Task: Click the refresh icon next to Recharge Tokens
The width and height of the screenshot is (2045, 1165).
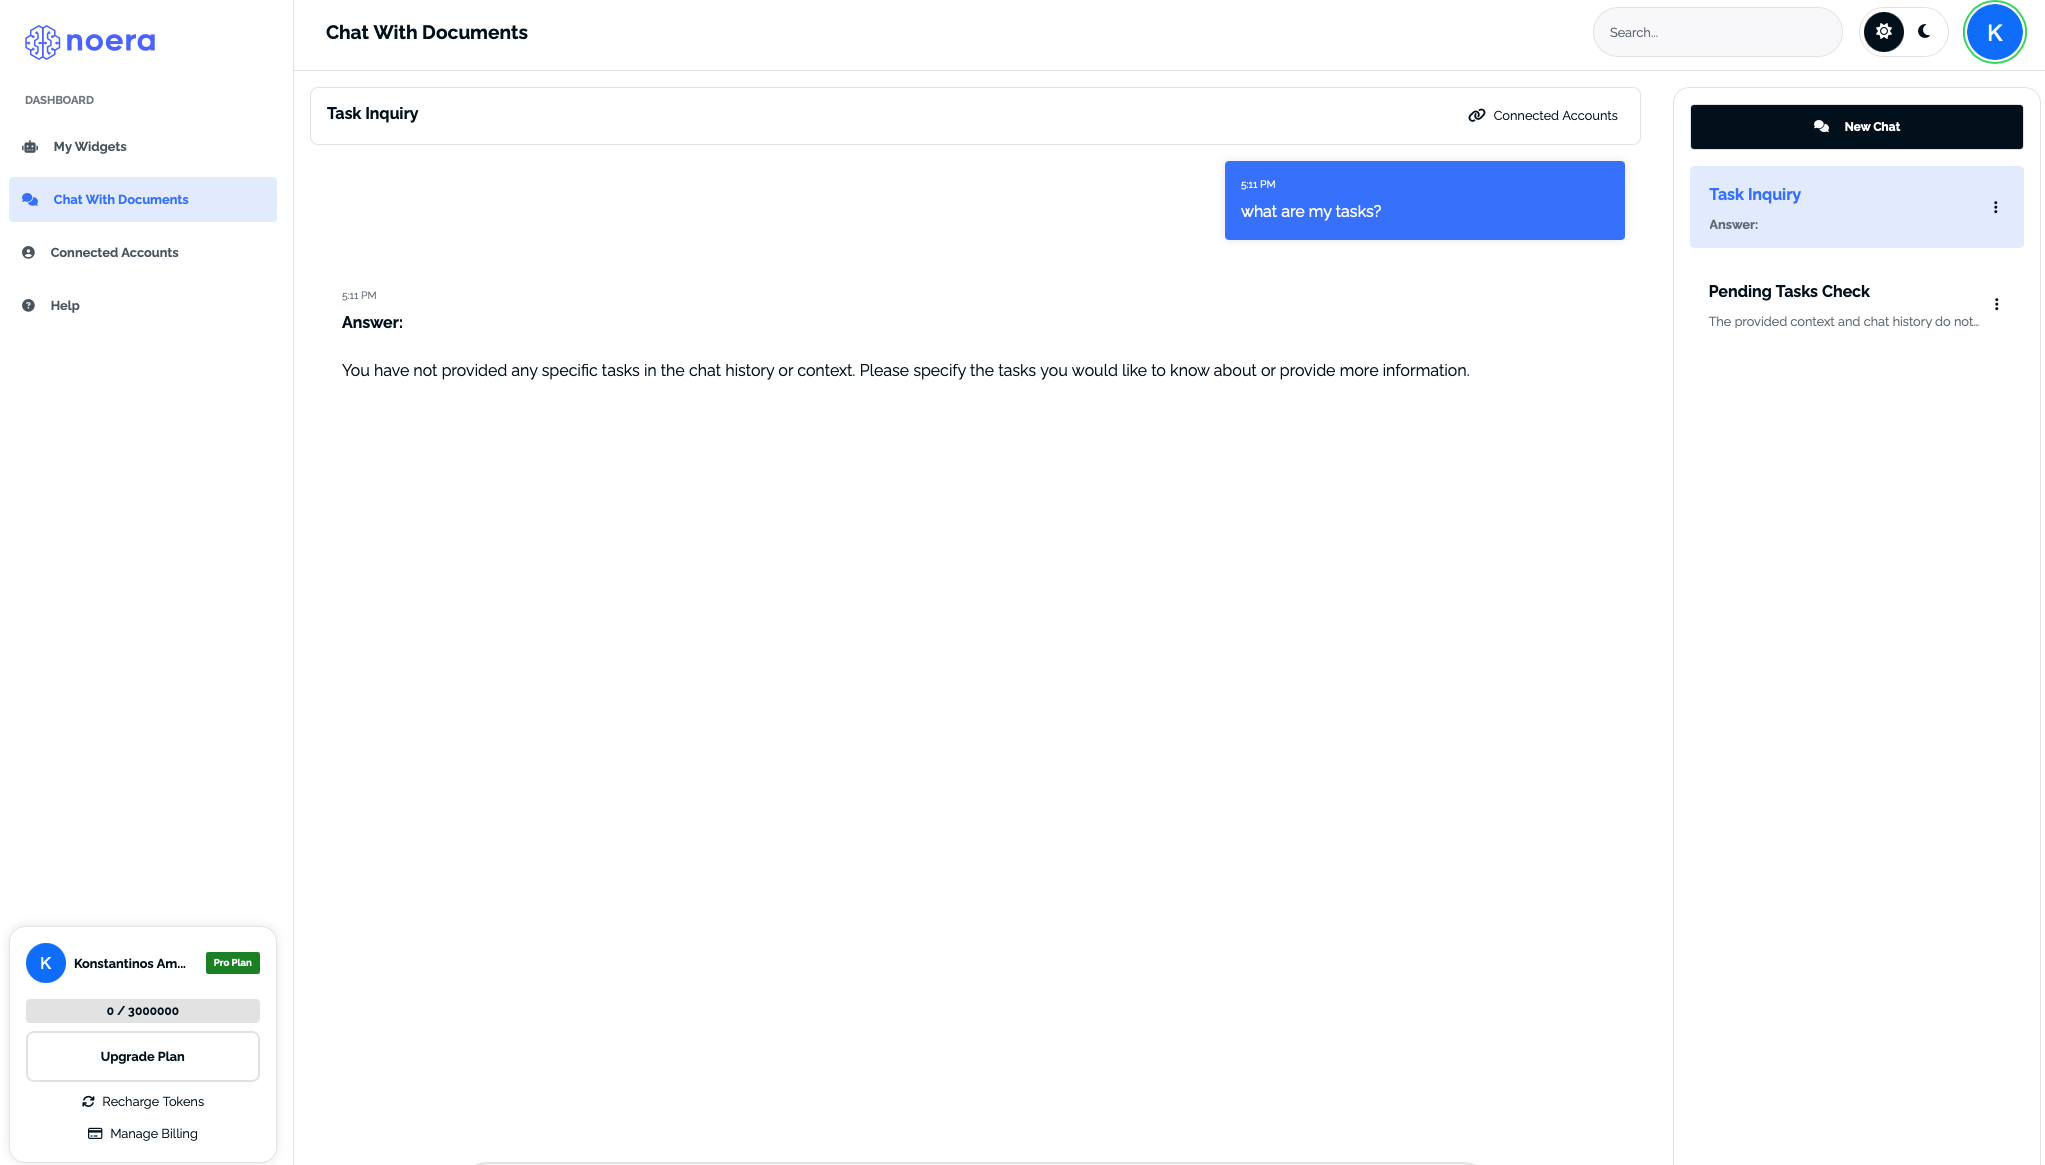Action: click(x=89, y=1101)
